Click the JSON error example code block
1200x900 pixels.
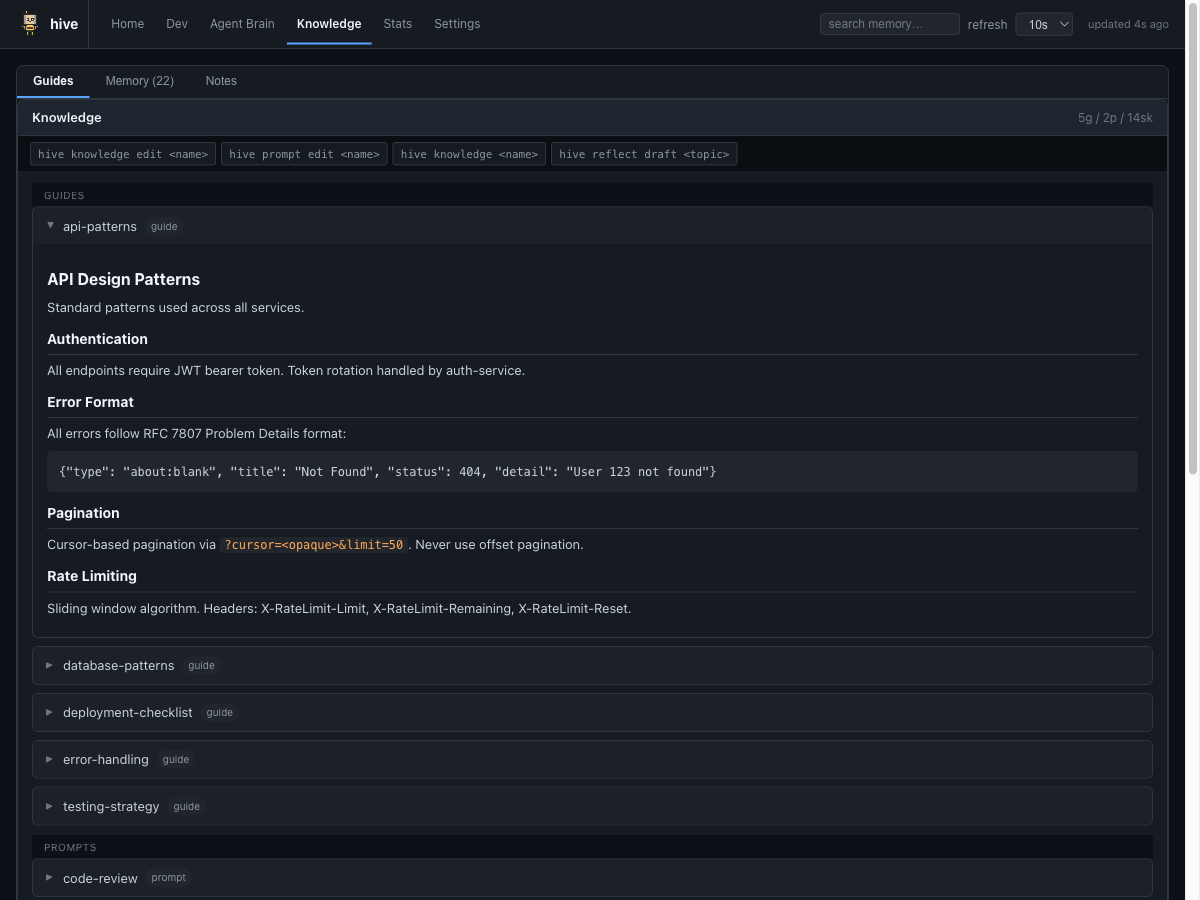click(x=592, y=471)
